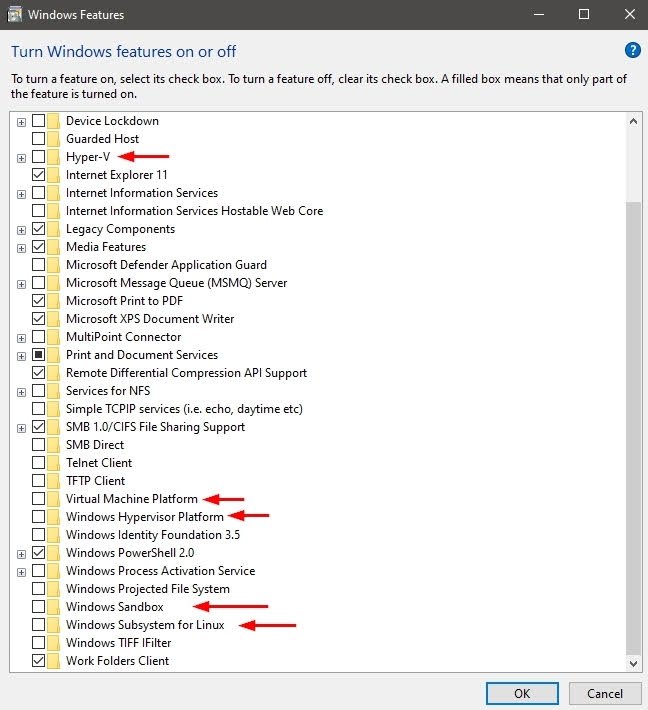Screen dimensions: 648x710
Task: Check the Telnet Client checkbox
Action: point(38,462)
